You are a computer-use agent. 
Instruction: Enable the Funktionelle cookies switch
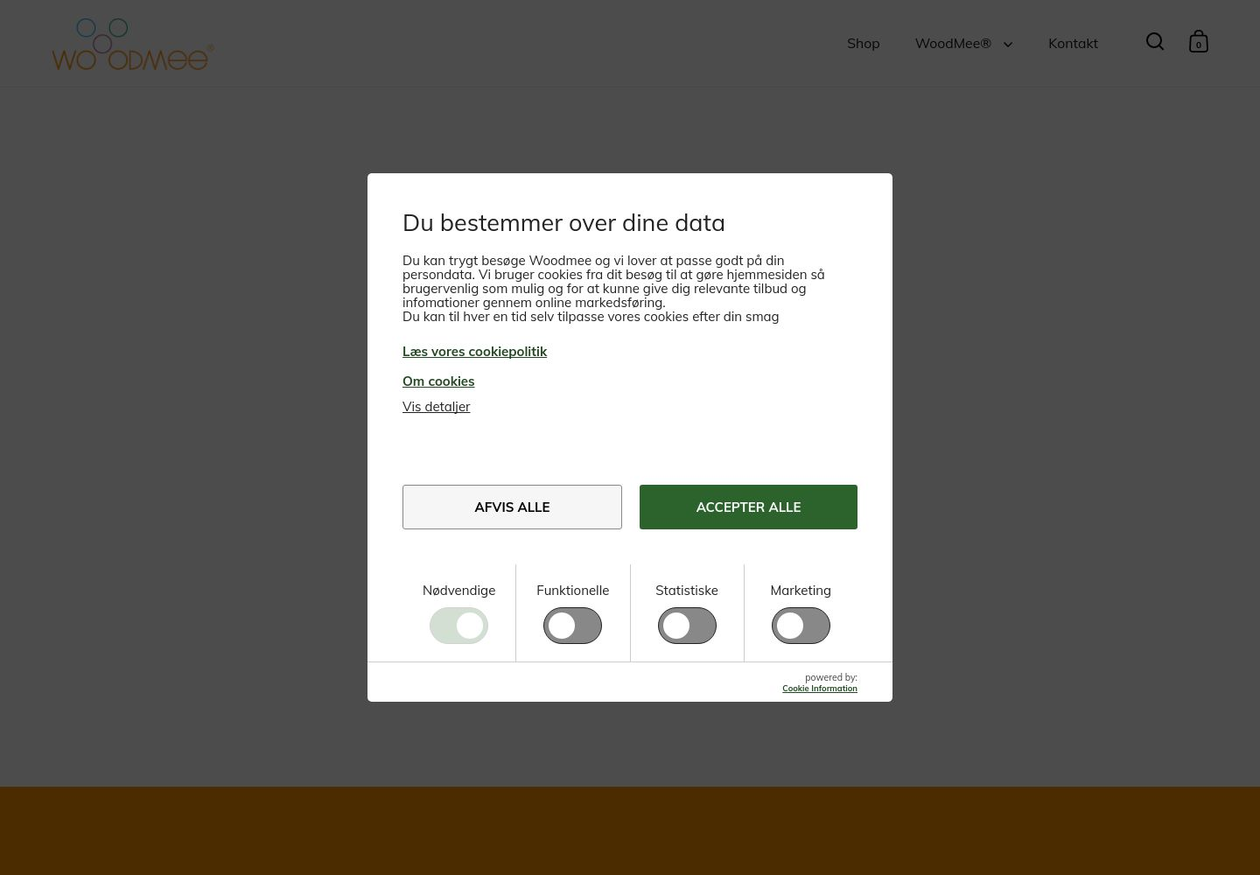click(573, 626)
